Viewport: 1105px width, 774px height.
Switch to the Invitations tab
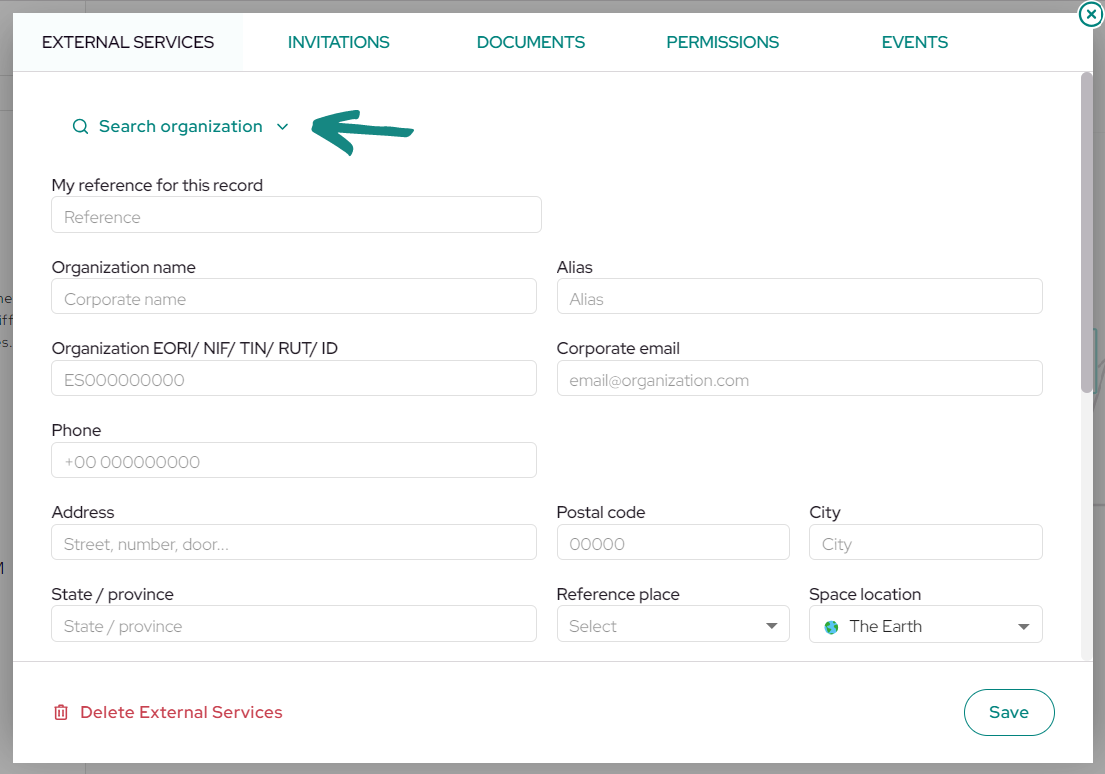pyautogui.click(x=338, y=42)
